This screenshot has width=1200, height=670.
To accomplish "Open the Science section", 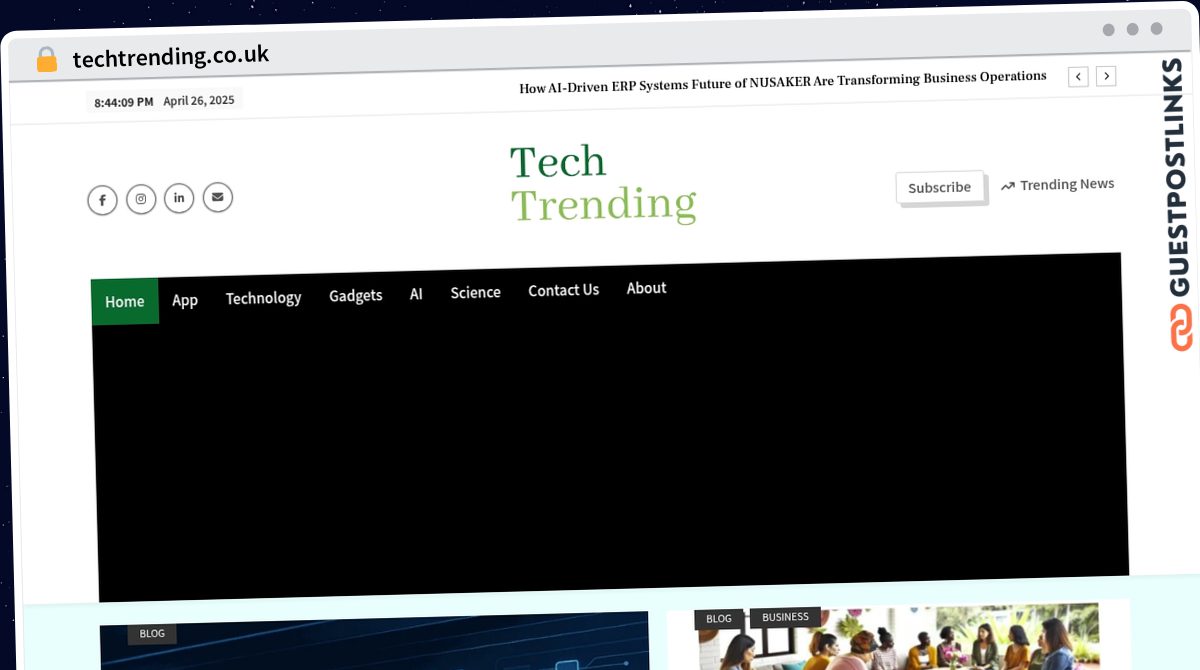I will pos(475,292).
